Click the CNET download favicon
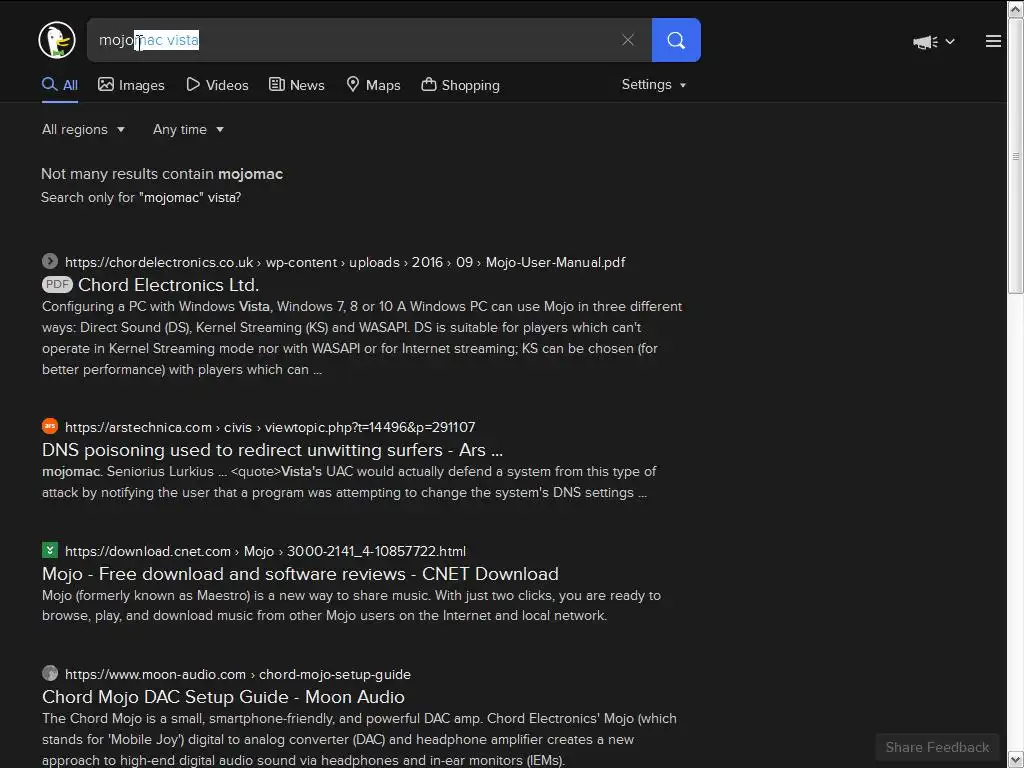Image resolution: width=1024 pixels, height=768 pixels. [x=50, y=550]
